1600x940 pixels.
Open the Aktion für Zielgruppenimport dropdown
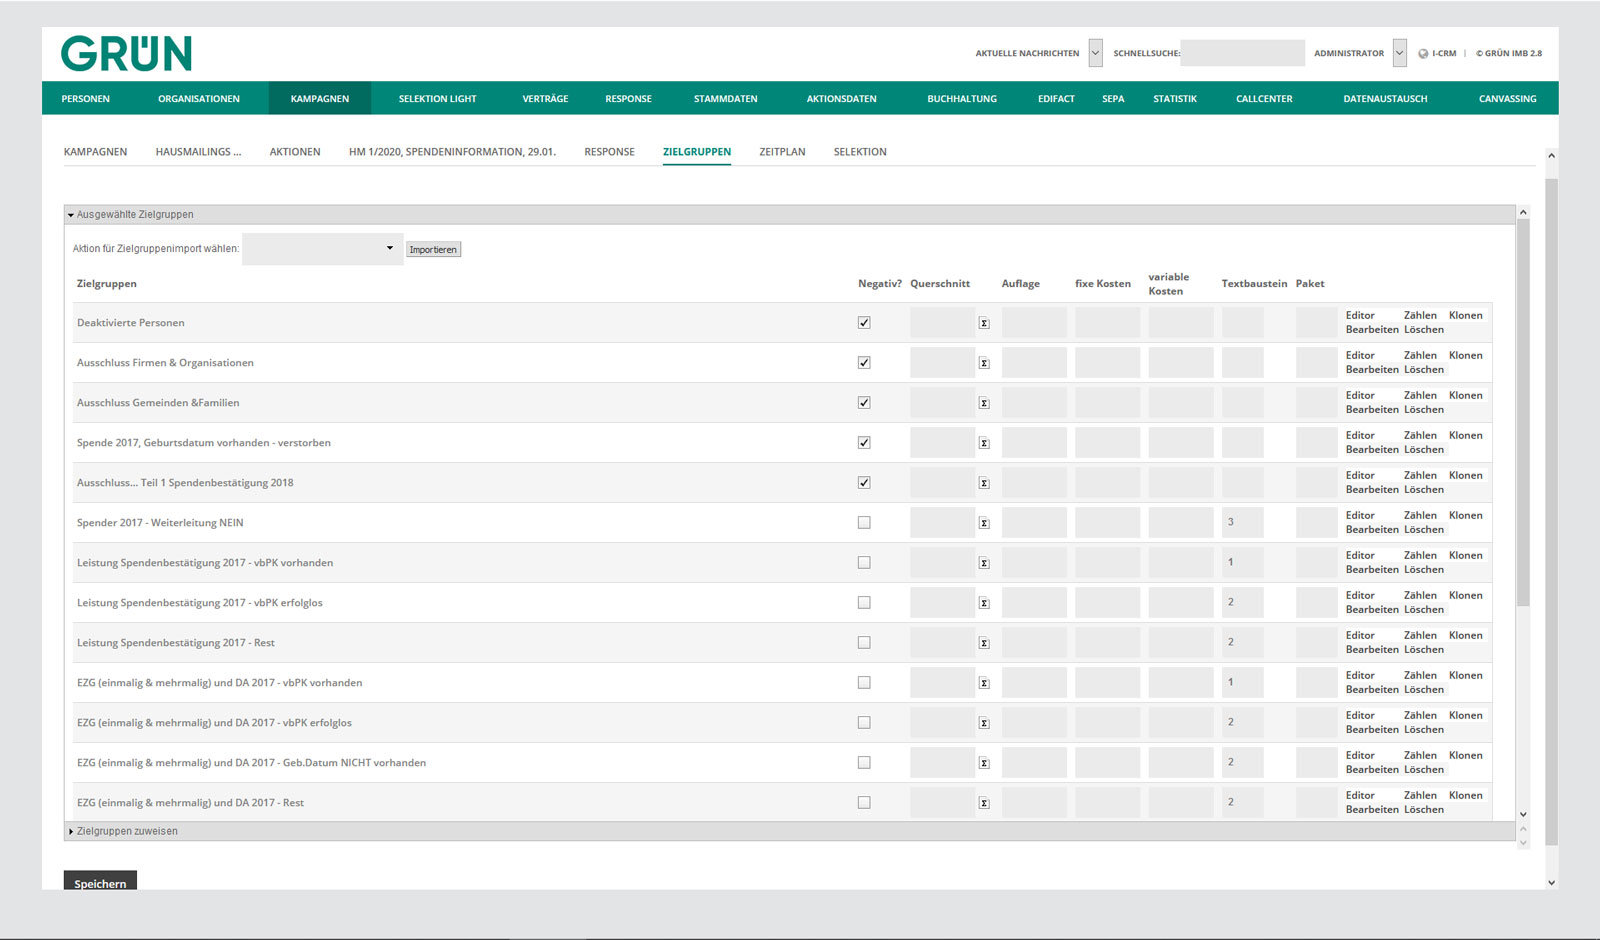click(322, 249)
